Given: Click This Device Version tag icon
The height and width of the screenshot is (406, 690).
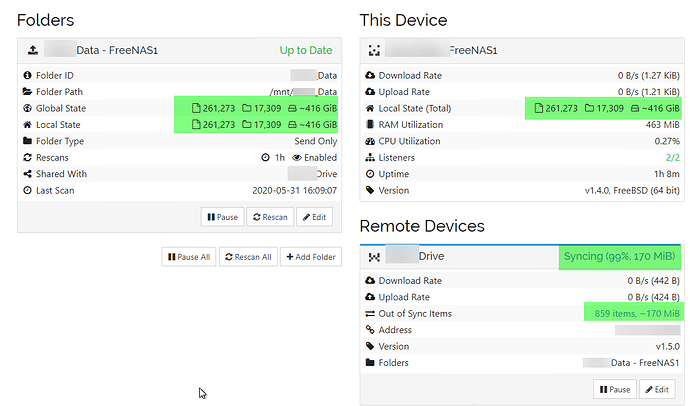Looking at the screenshot, I should [x=370, y=190].
